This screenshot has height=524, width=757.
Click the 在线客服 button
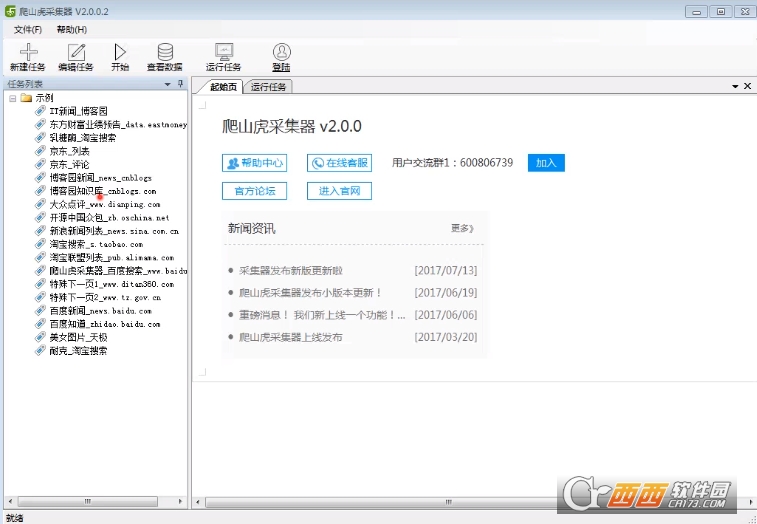pyautogui.click(x=339, y=163)
